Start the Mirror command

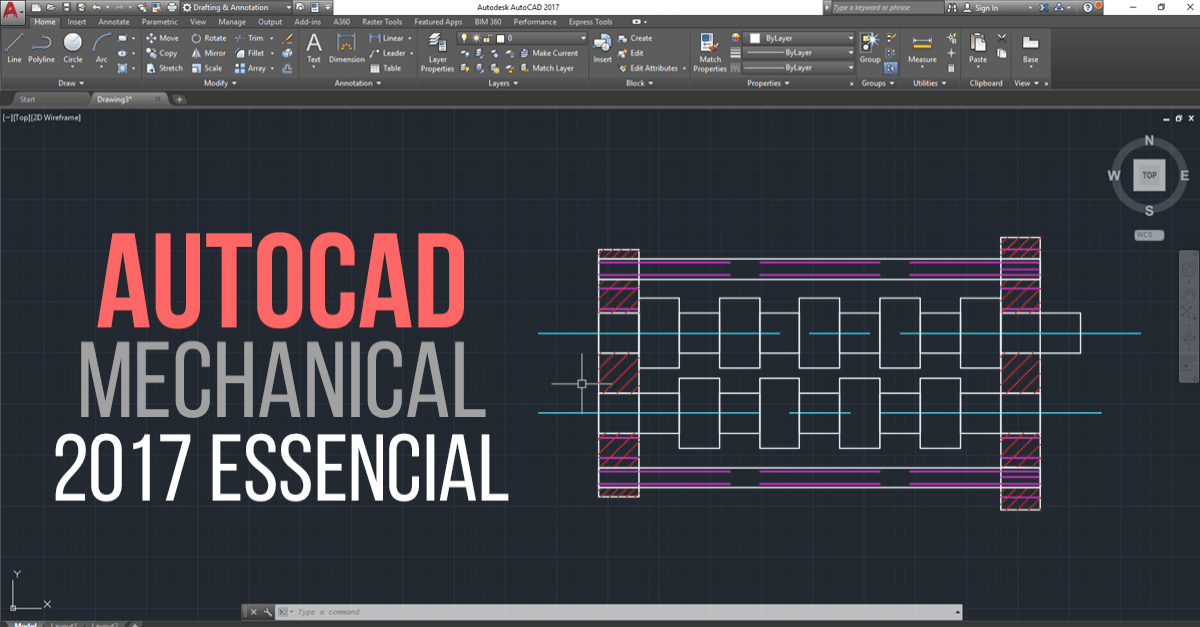pos(208,53)
